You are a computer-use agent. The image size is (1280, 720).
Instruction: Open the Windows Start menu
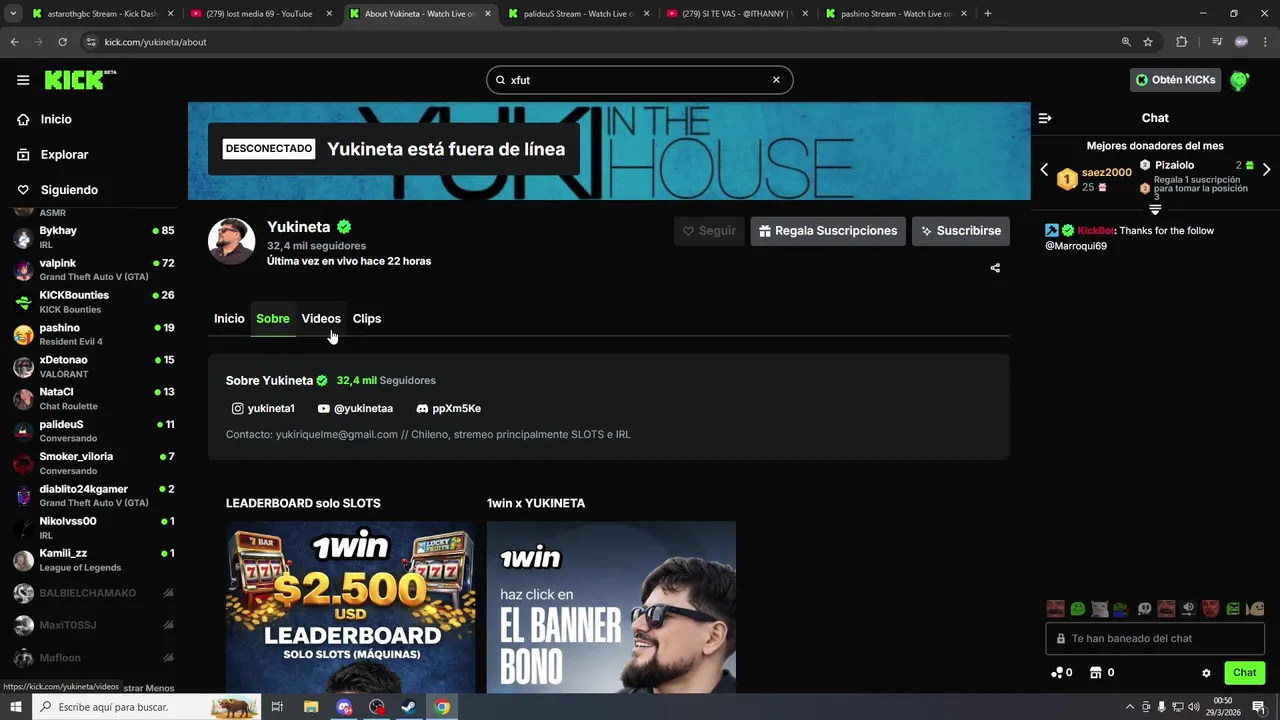(x=16, y=707)
